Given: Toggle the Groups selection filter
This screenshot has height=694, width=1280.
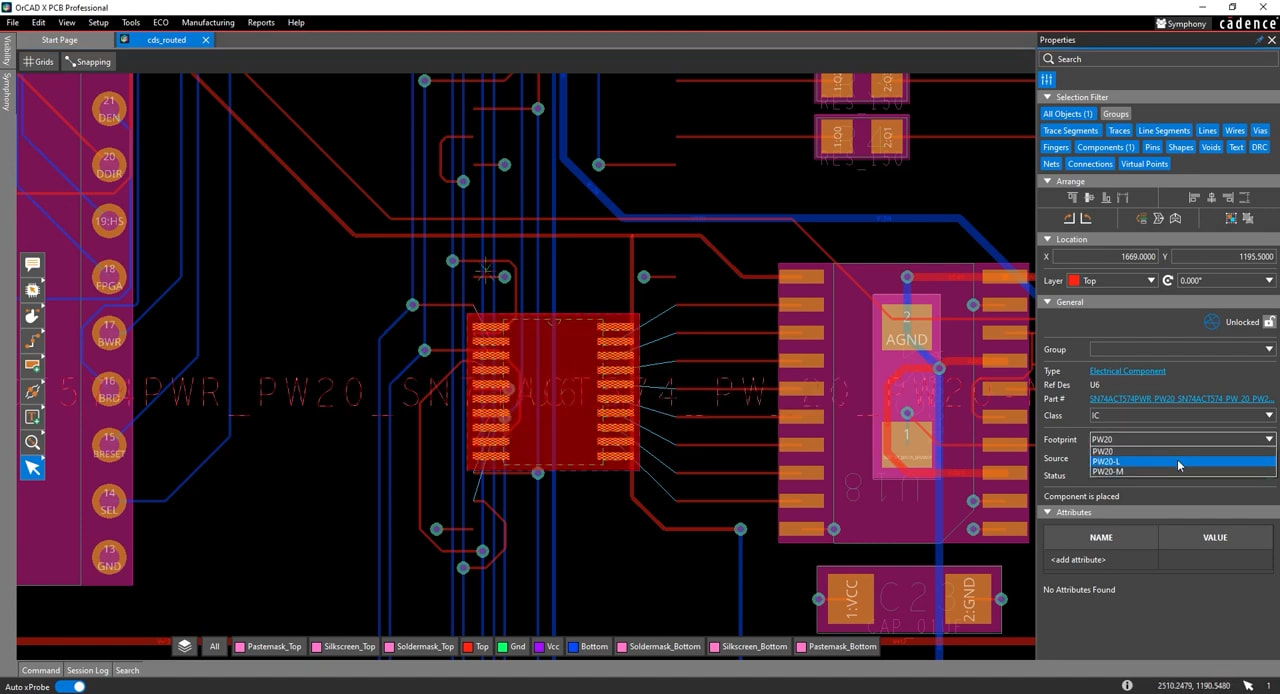Looking at the screenshot, I should point(1116,114).
